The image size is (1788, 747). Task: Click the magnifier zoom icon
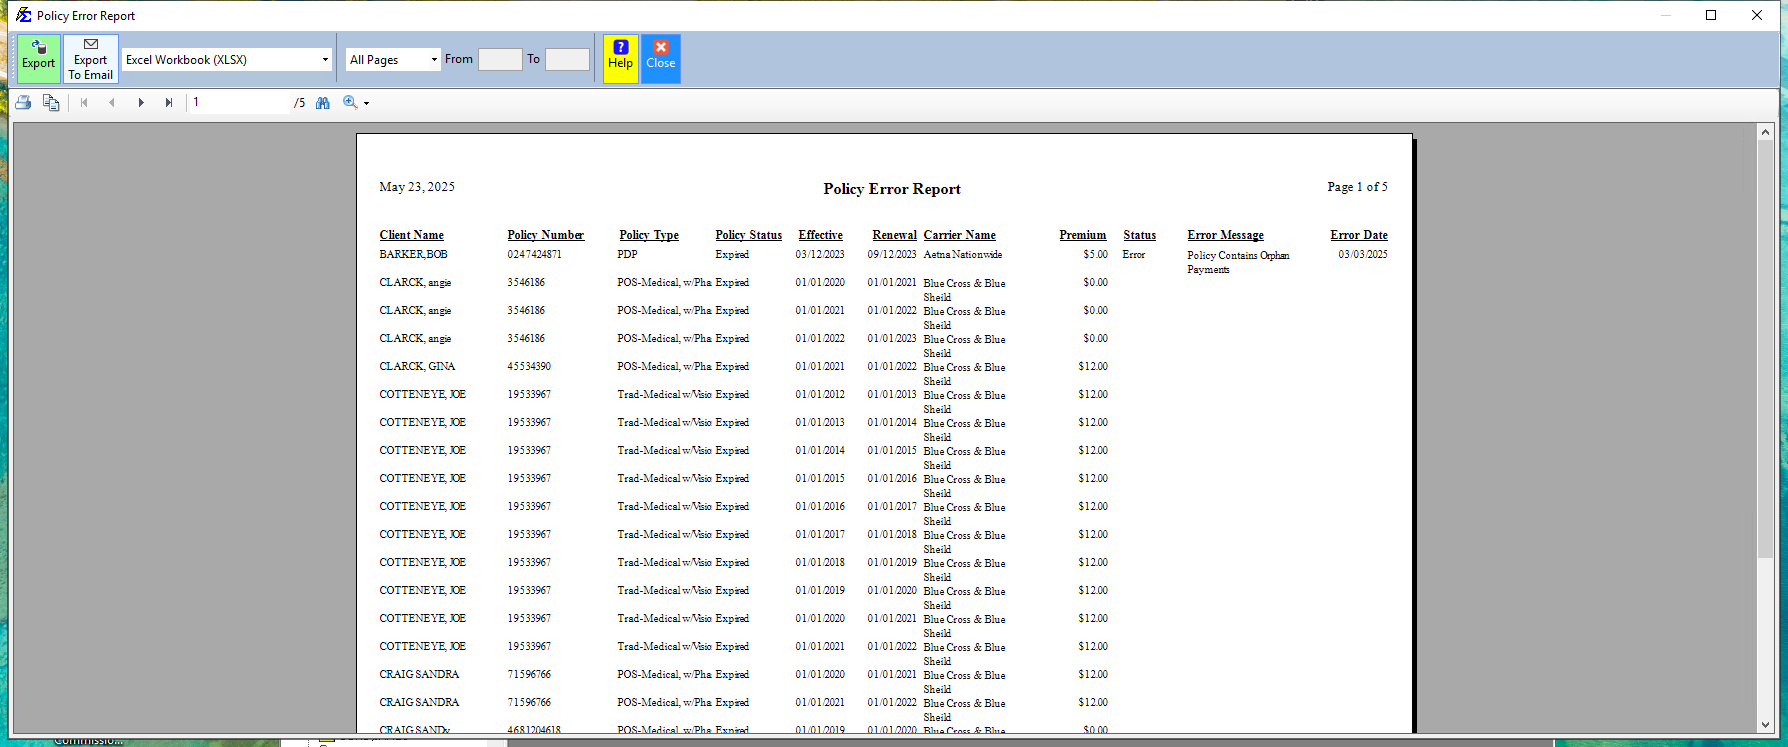350,102
